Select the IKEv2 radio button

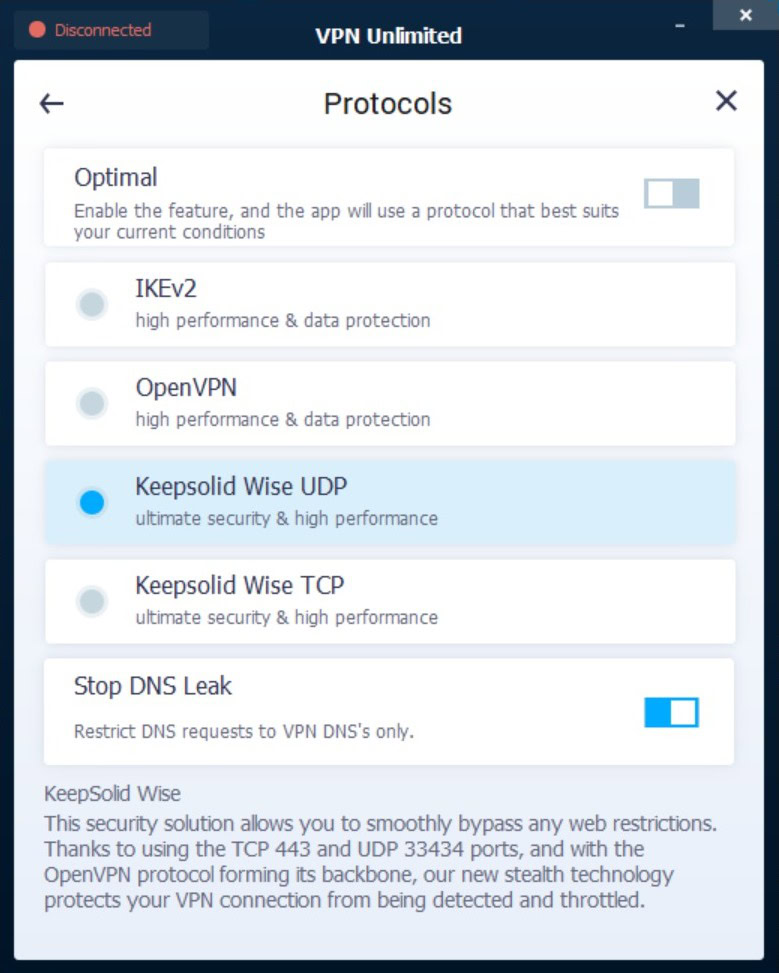(x=92, y=304)
